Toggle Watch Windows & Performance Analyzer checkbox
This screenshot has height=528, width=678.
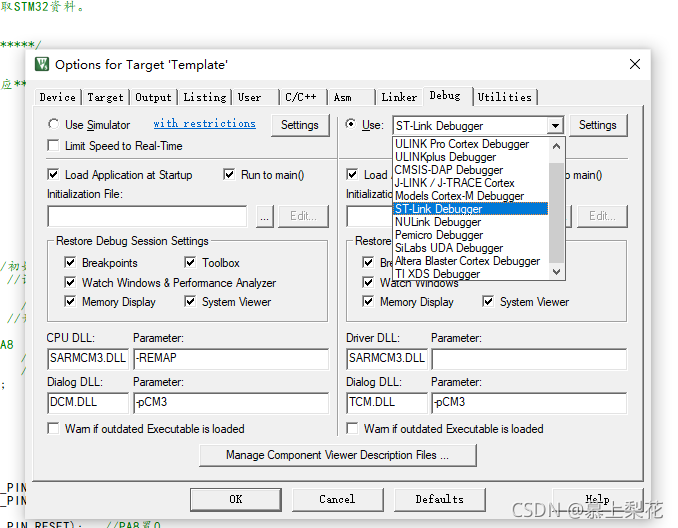70,282
